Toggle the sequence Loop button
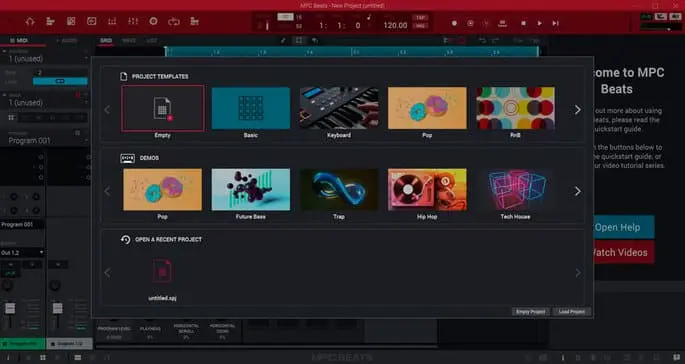This screenshot has height=364, width=685. click(x=60, y=81)
